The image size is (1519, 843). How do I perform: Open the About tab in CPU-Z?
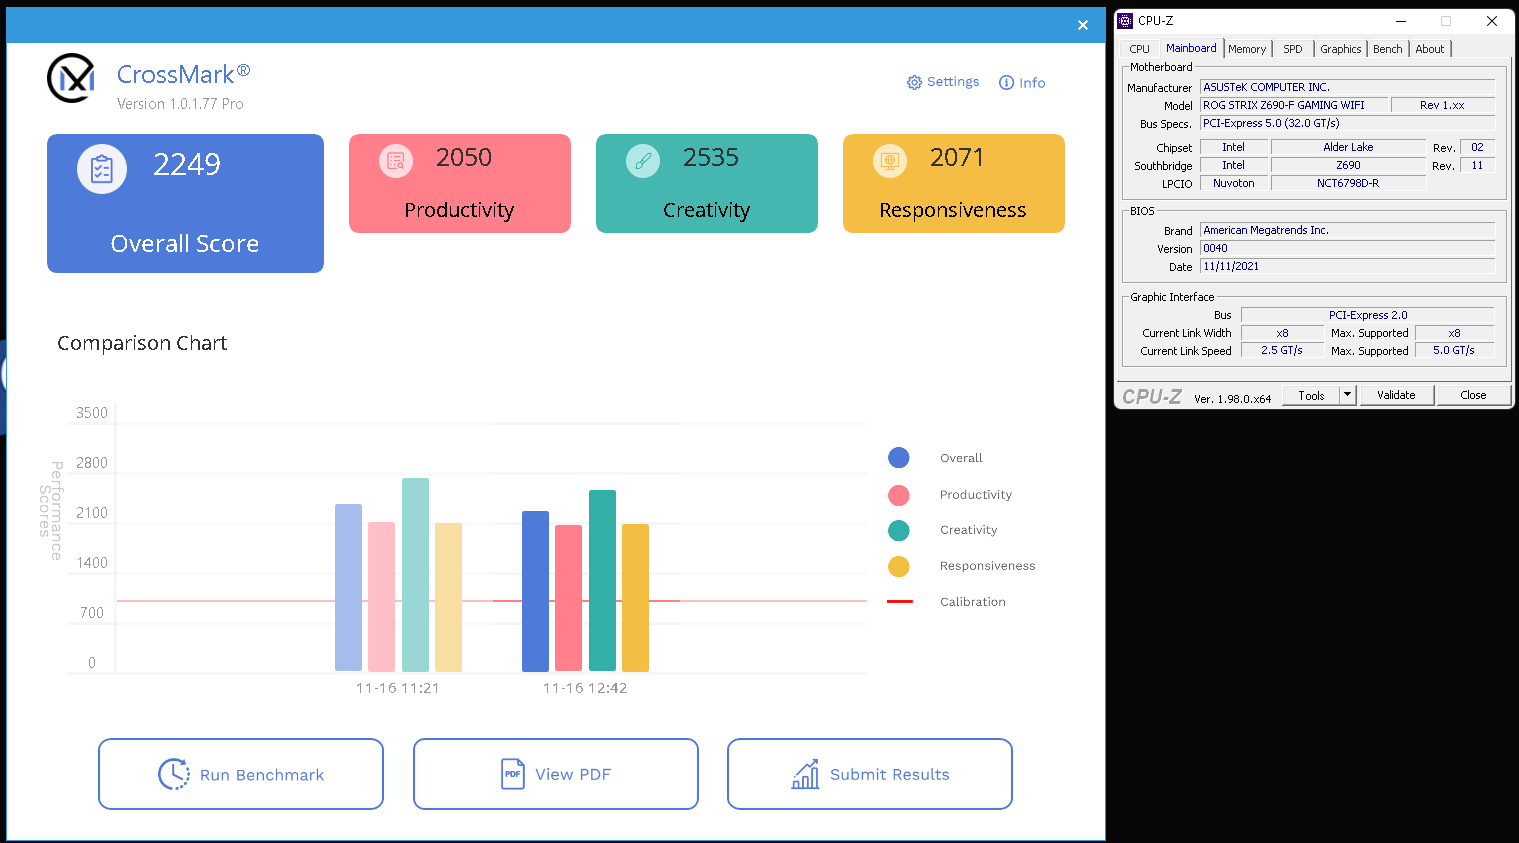[1430, 49]
